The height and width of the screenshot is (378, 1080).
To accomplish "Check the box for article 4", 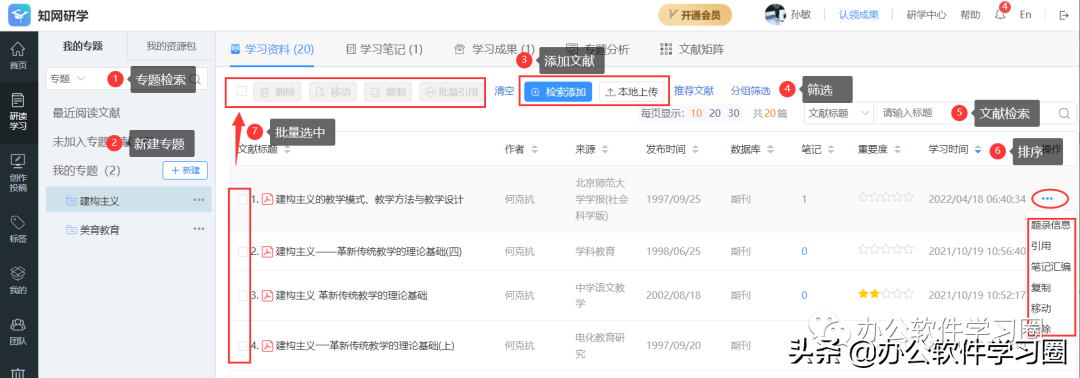I will tap(242, 346).
